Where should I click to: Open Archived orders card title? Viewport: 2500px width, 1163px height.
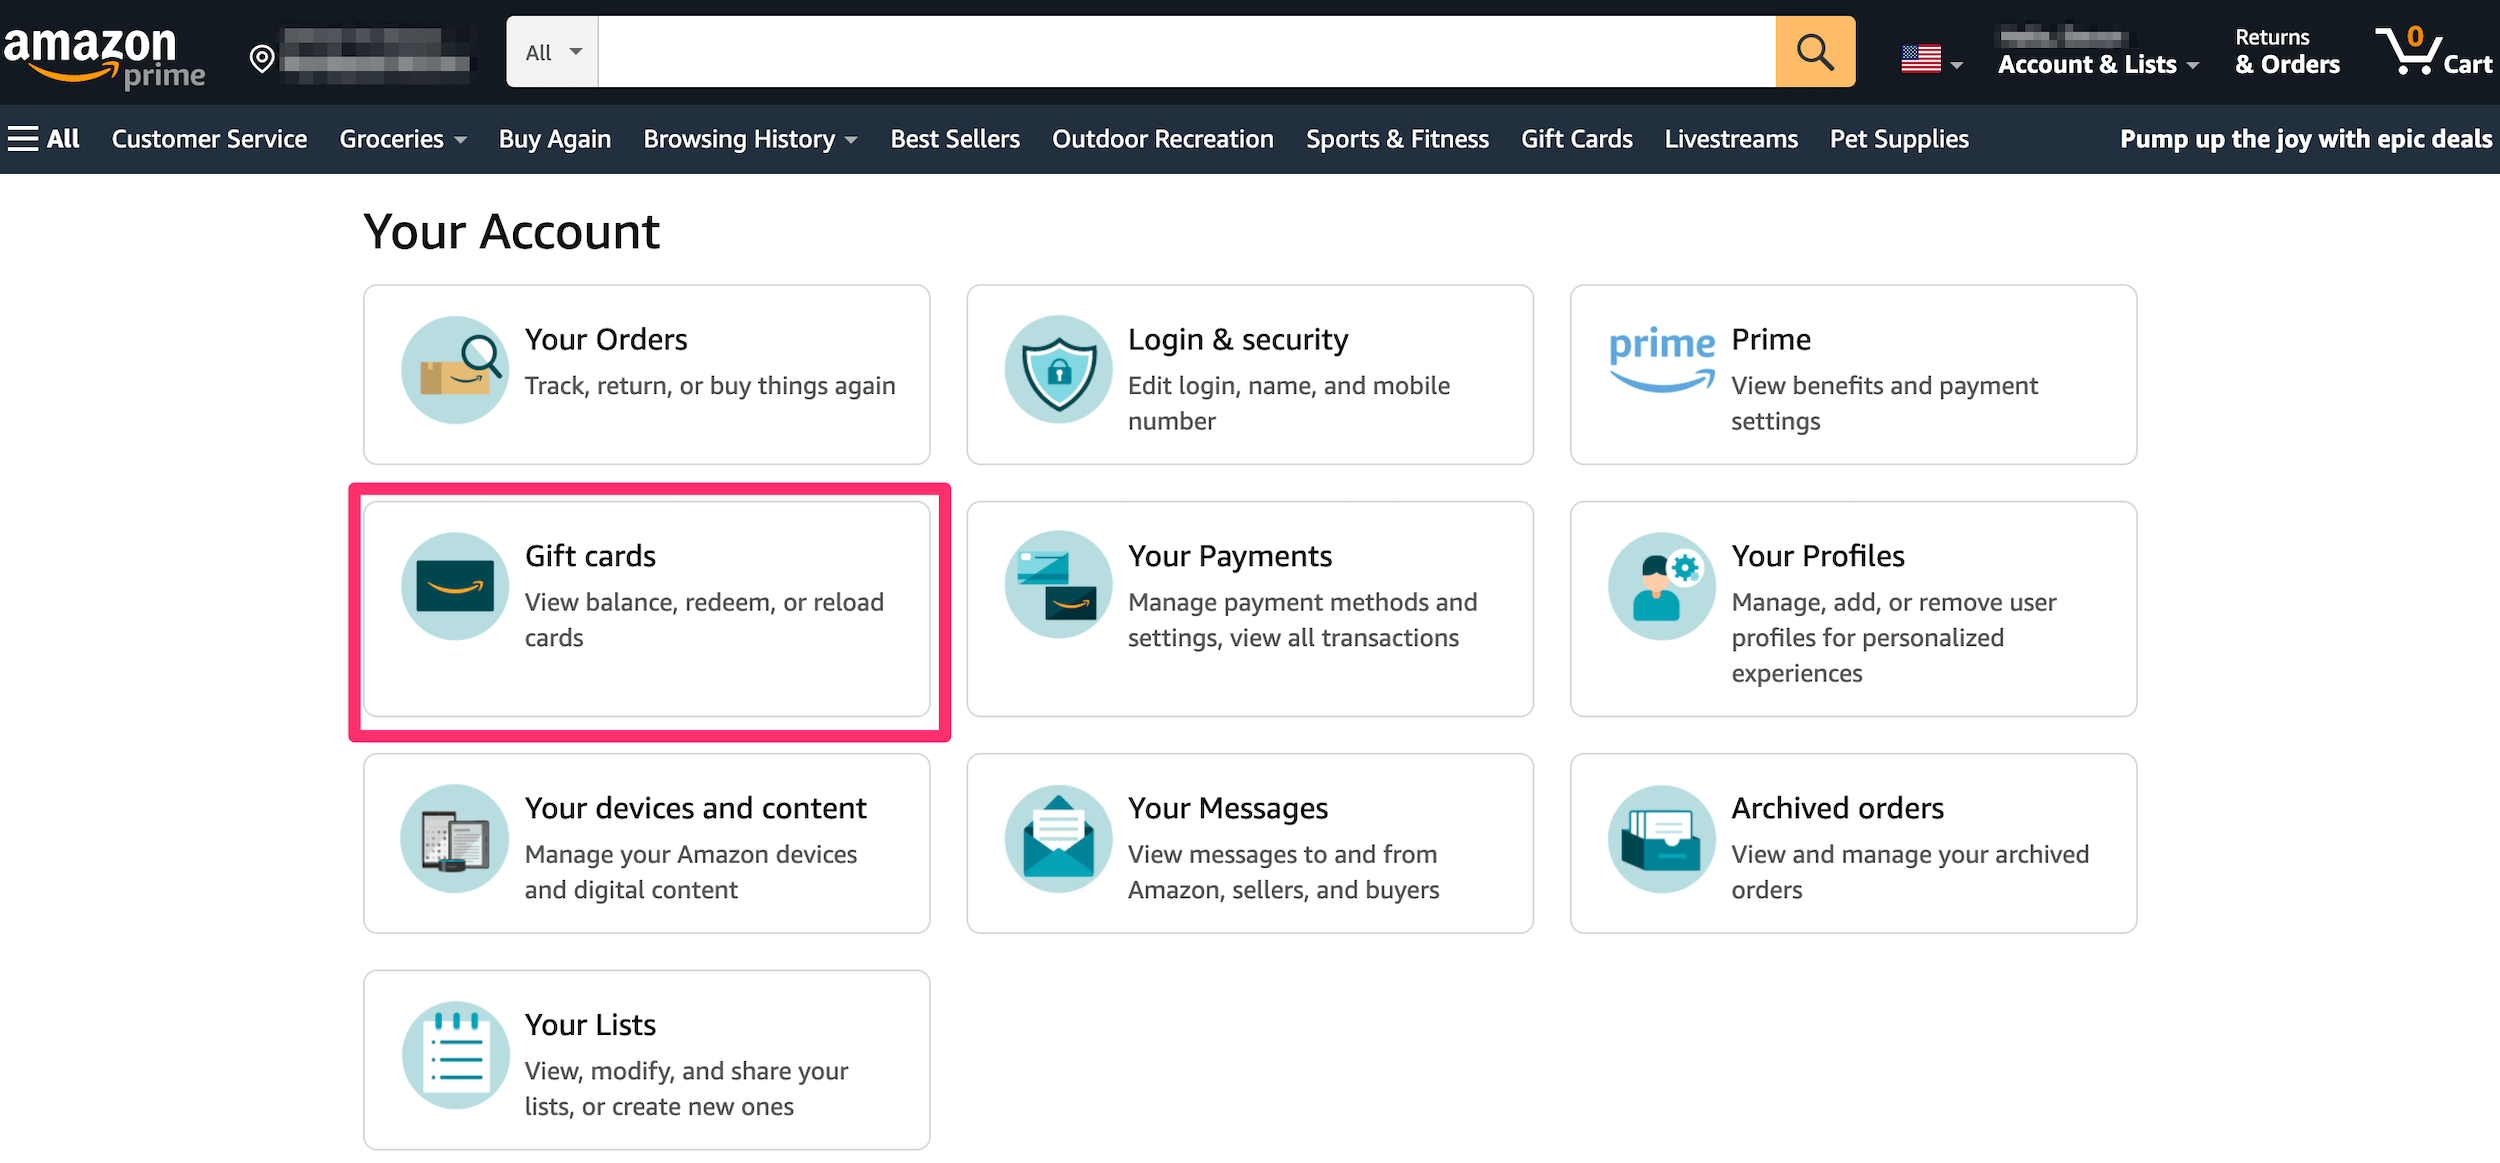point(1837,808)
